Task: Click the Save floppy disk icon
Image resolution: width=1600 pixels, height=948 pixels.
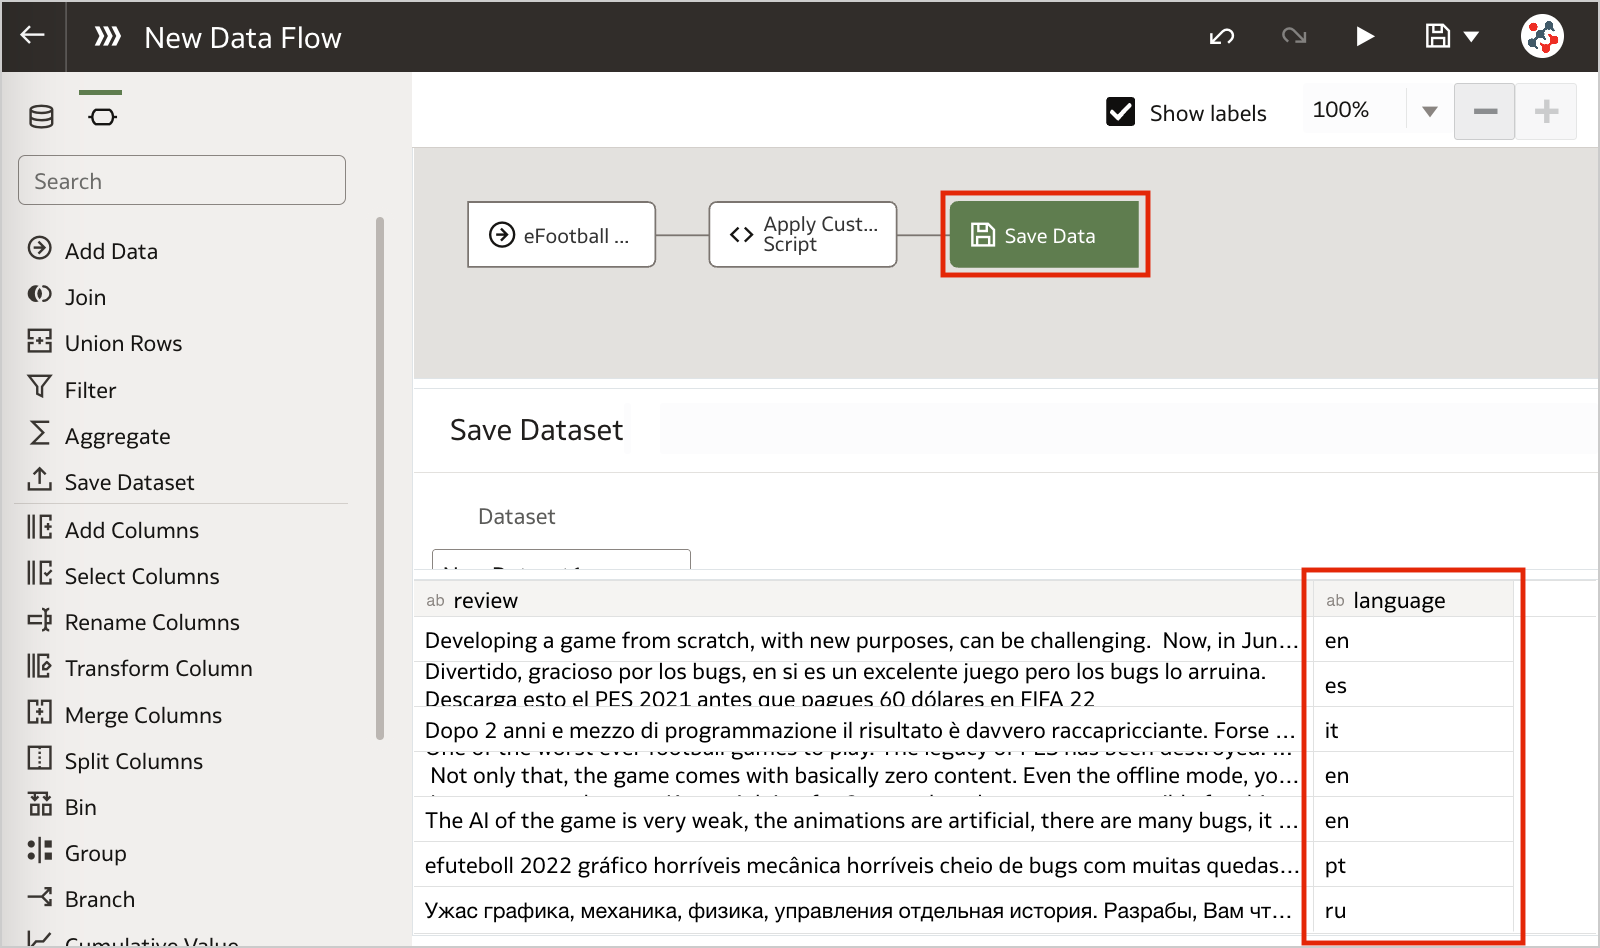Action: 1438,37
